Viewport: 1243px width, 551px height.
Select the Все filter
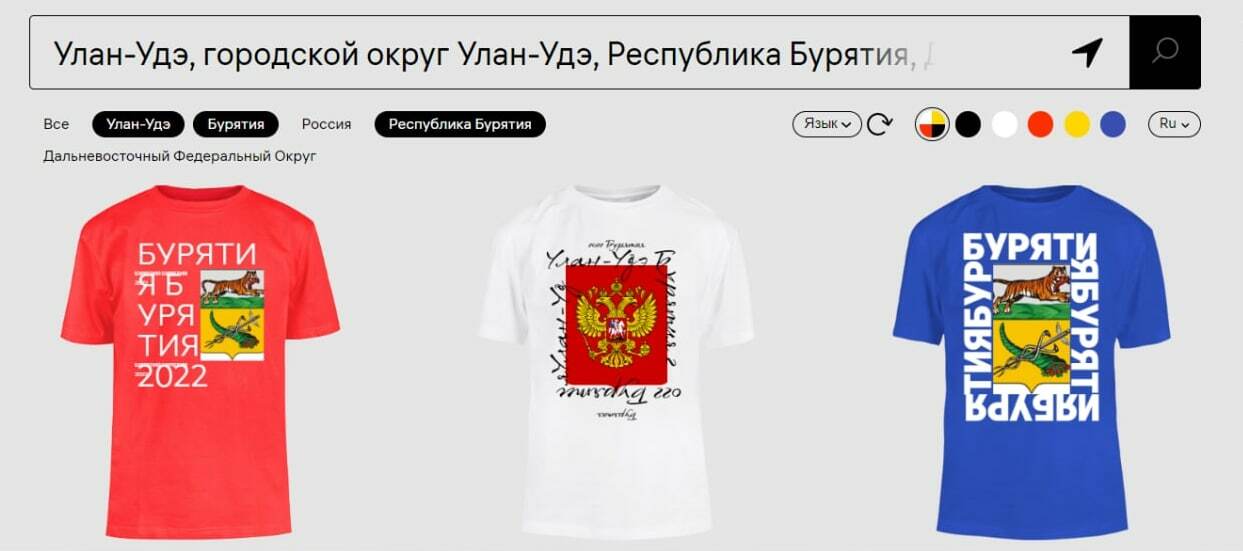pos(57,124)
